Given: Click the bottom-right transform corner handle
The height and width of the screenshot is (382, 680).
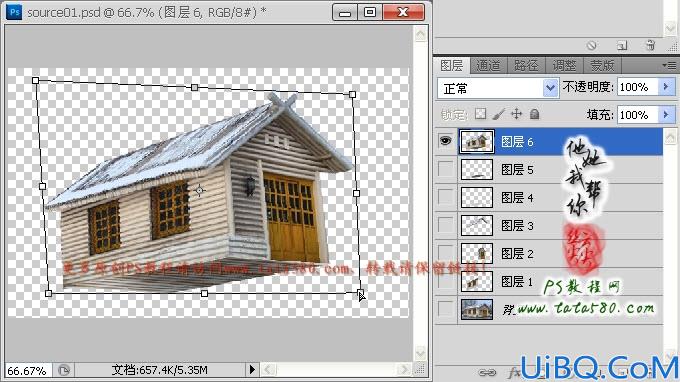Looking at the screenshot, I should (360, 293).
